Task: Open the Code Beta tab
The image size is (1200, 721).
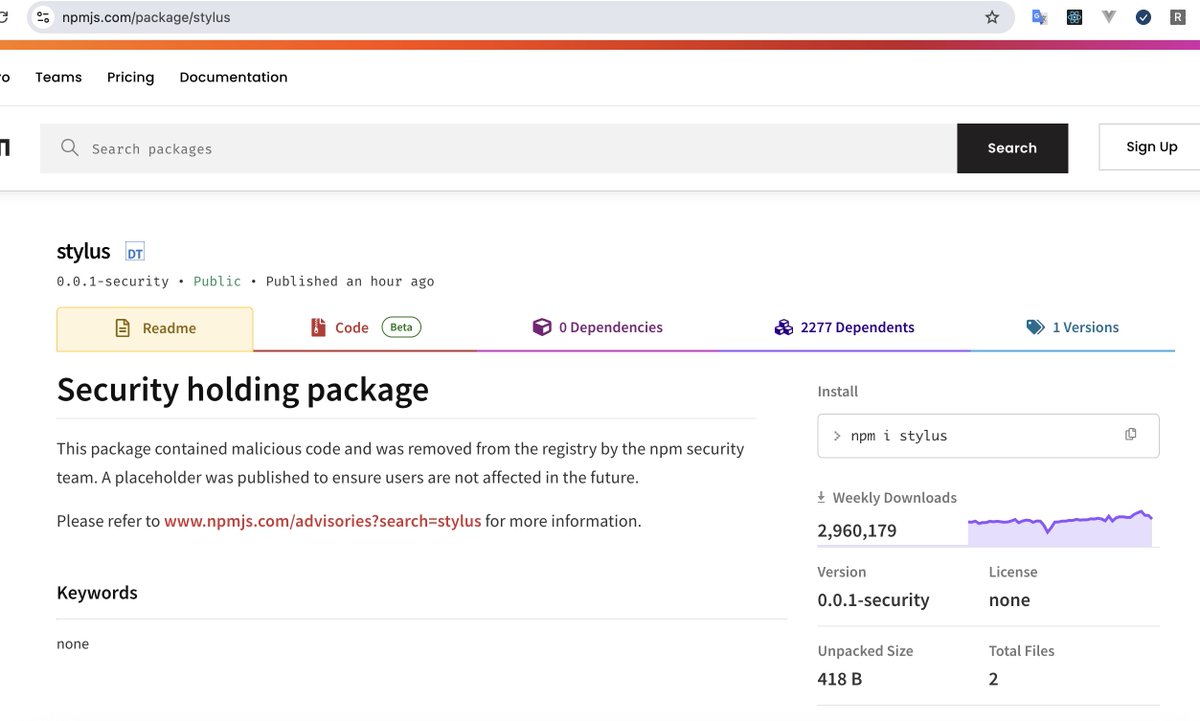Action: point(365,328)
